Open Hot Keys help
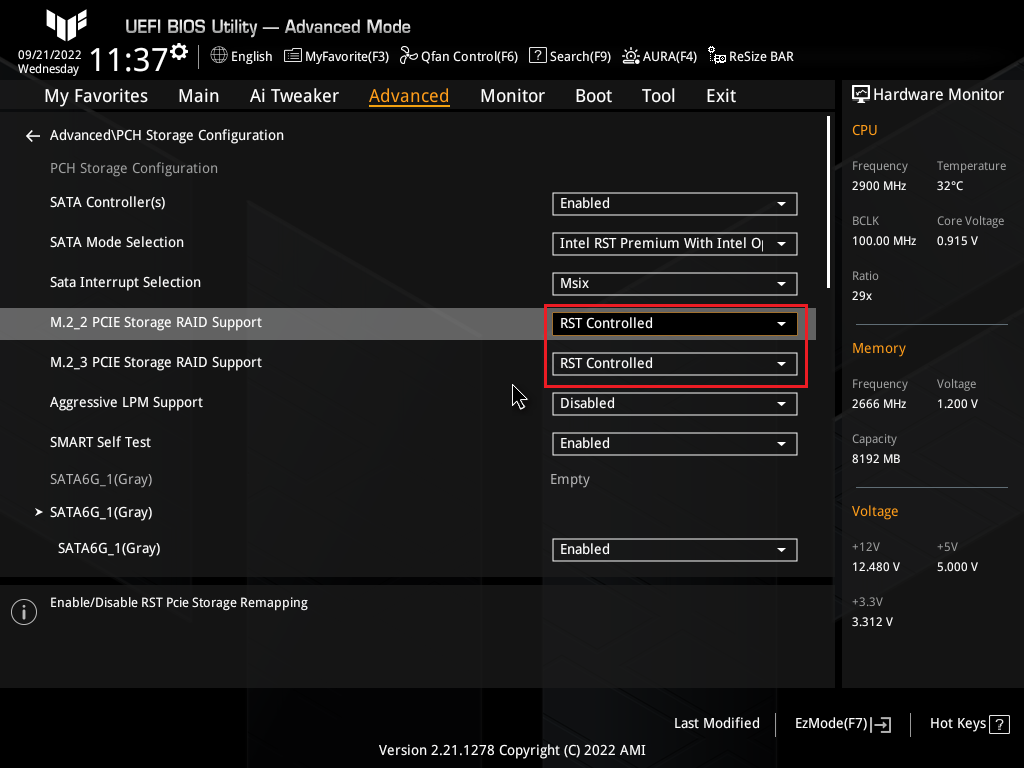 click(x=969, y=724)
